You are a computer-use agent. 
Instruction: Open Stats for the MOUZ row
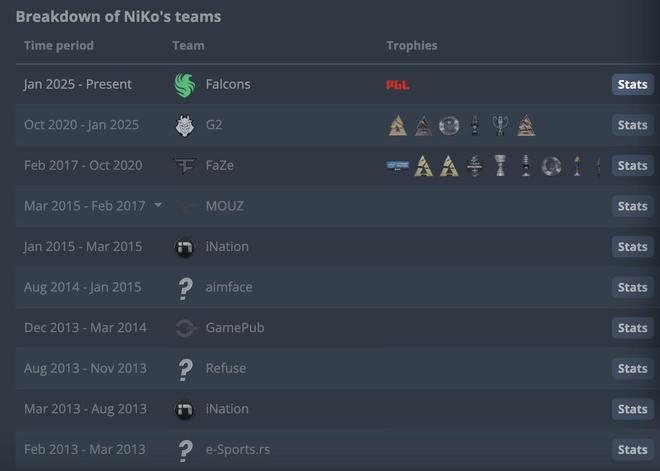click(633, 206)
